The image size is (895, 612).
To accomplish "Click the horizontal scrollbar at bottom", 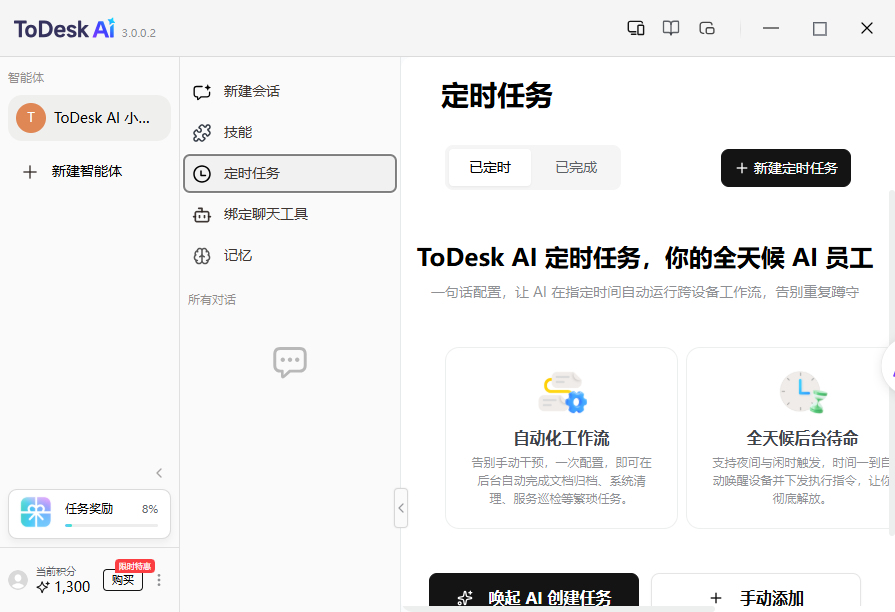I will pyautogui.click(x=559, y=609).
